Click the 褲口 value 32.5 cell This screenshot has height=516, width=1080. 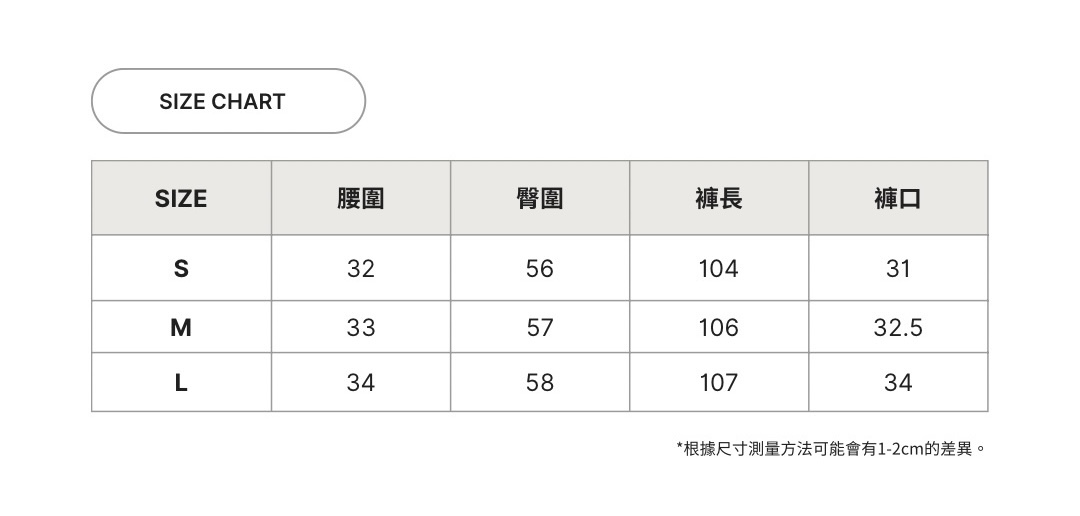point(898,328)
